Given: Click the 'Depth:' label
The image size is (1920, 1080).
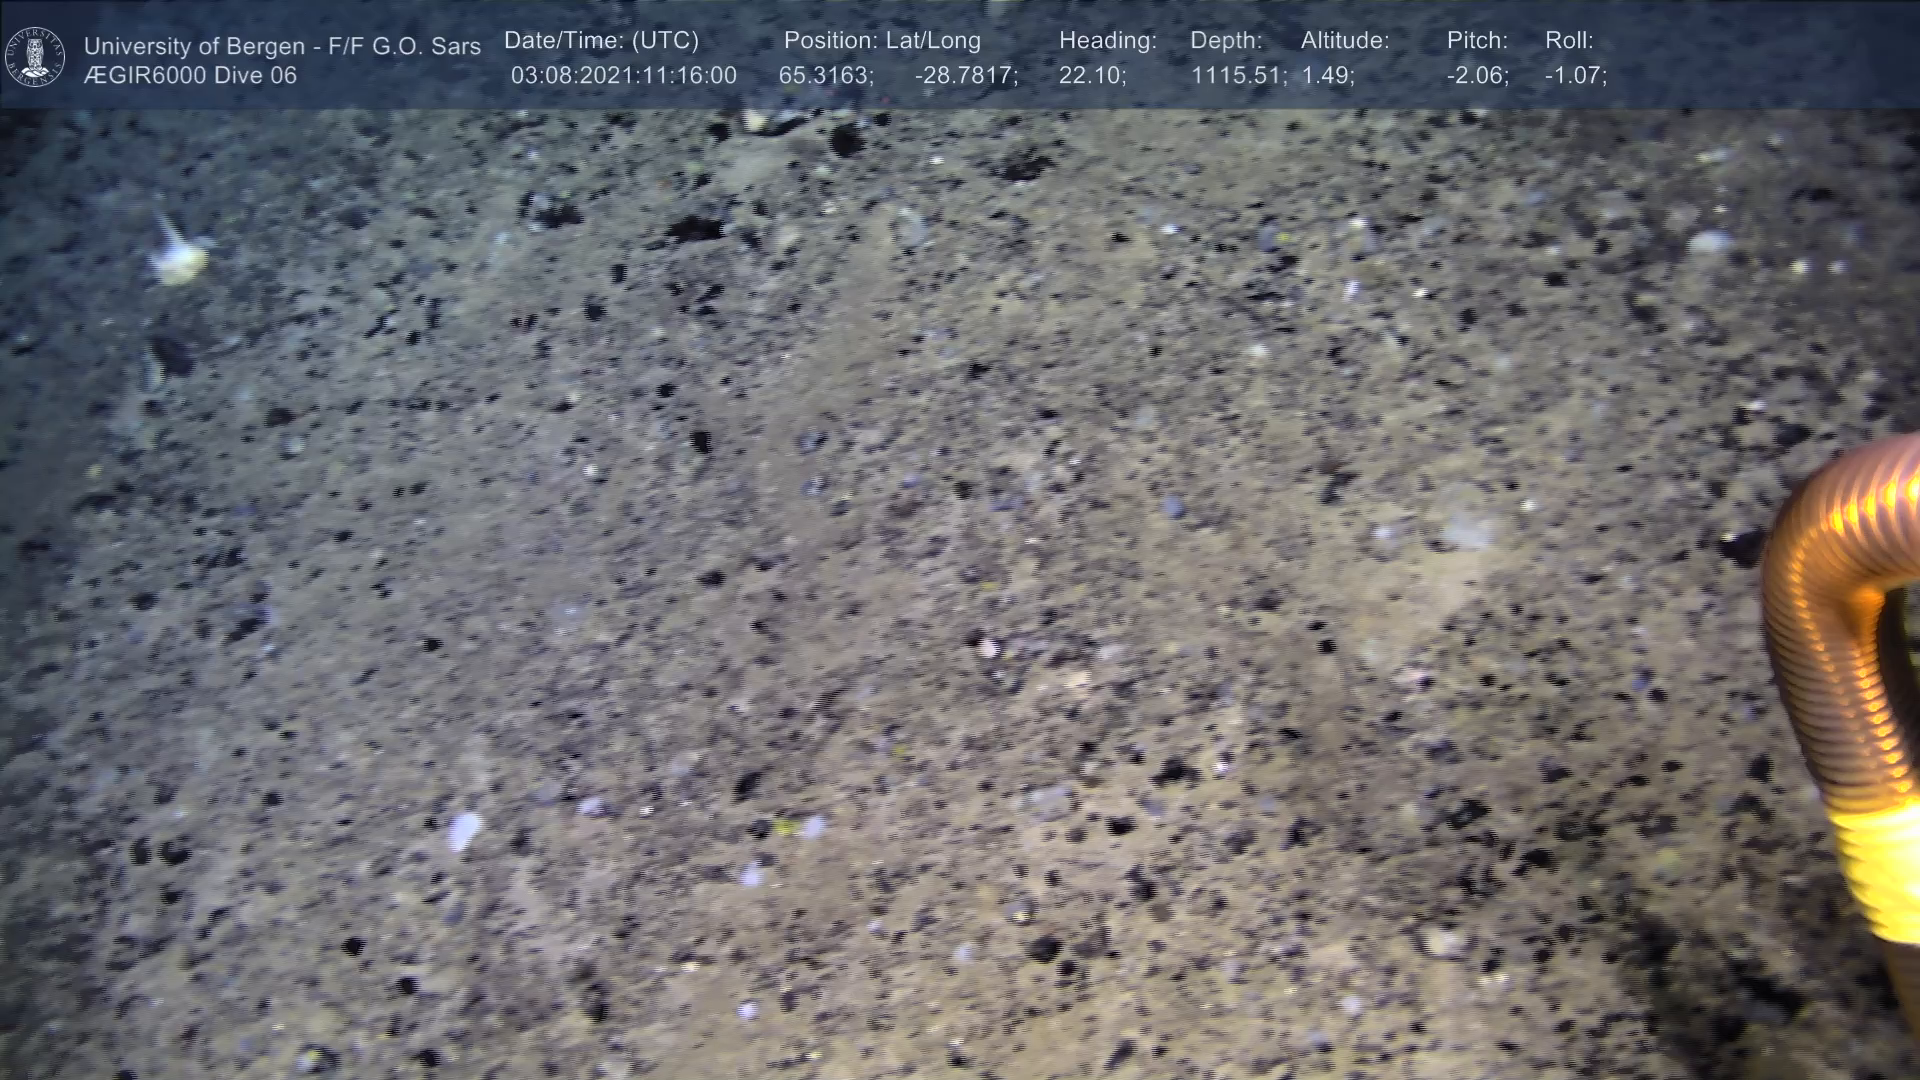Looking at the screenshot, I should click(1226, 41).
